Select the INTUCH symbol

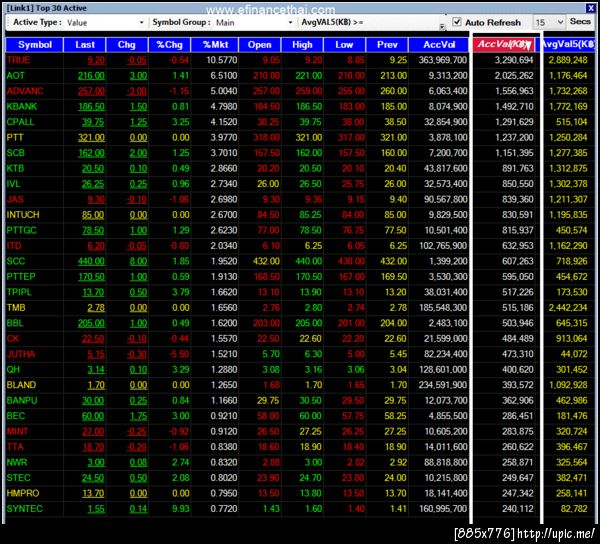(x=23, y=215)
